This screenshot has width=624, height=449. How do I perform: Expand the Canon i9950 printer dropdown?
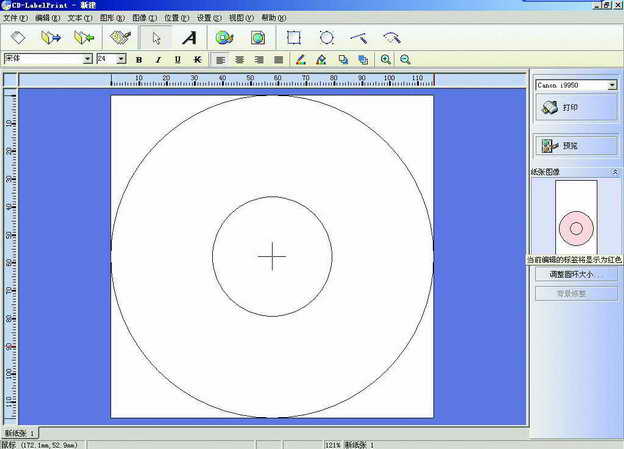point(612,85)
